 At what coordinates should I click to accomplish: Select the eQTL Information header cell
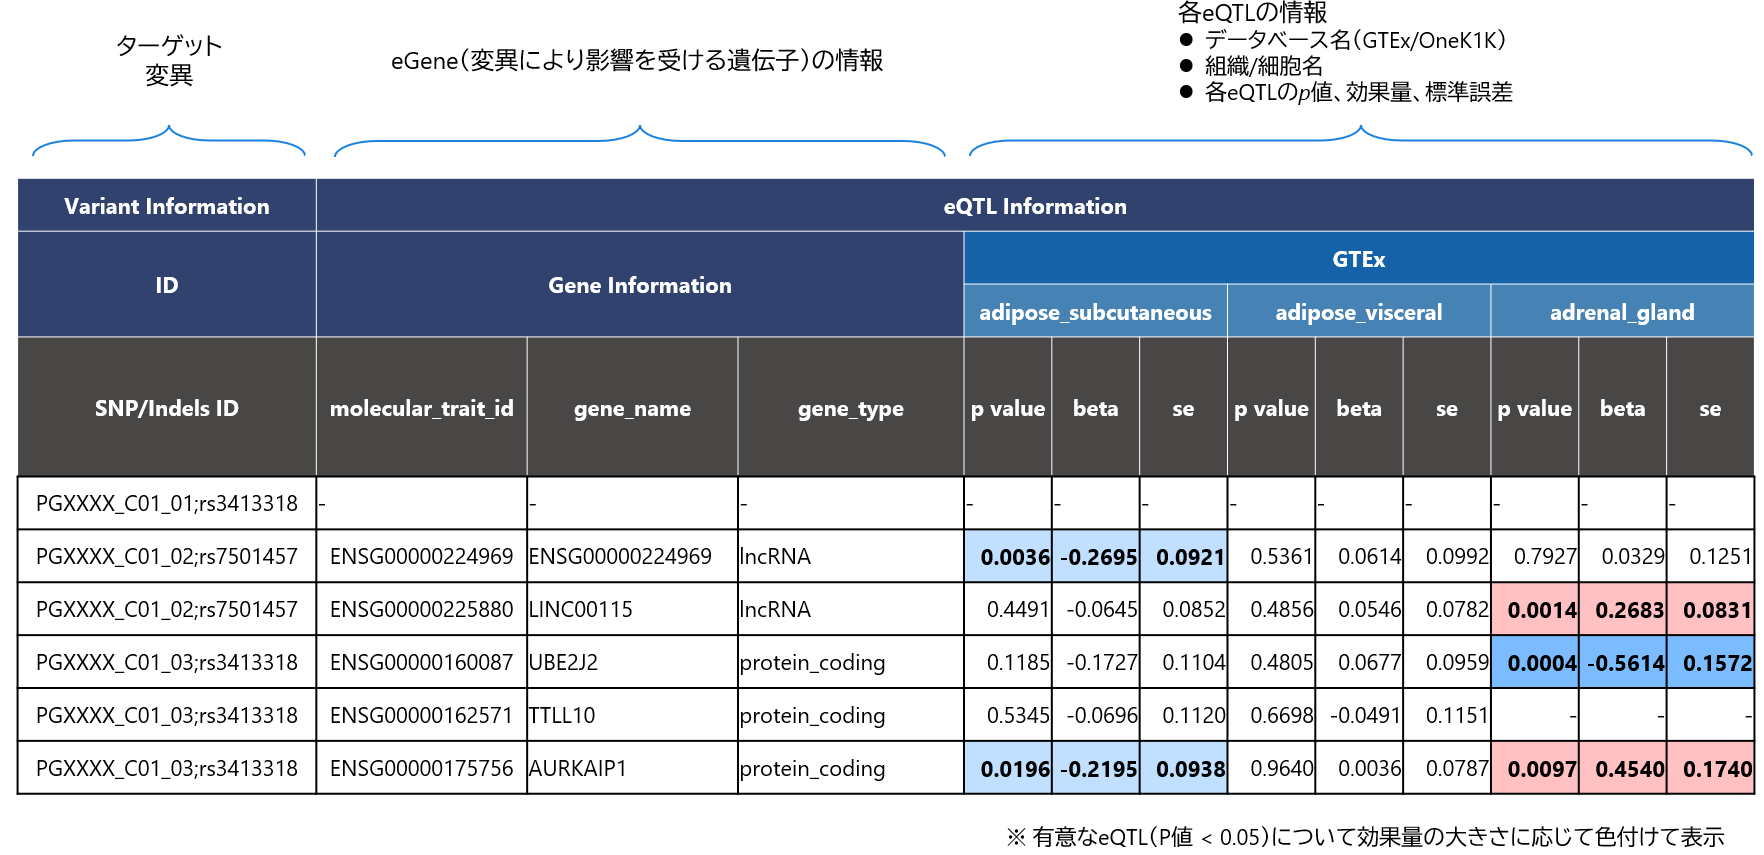[x=1035, y=206]
